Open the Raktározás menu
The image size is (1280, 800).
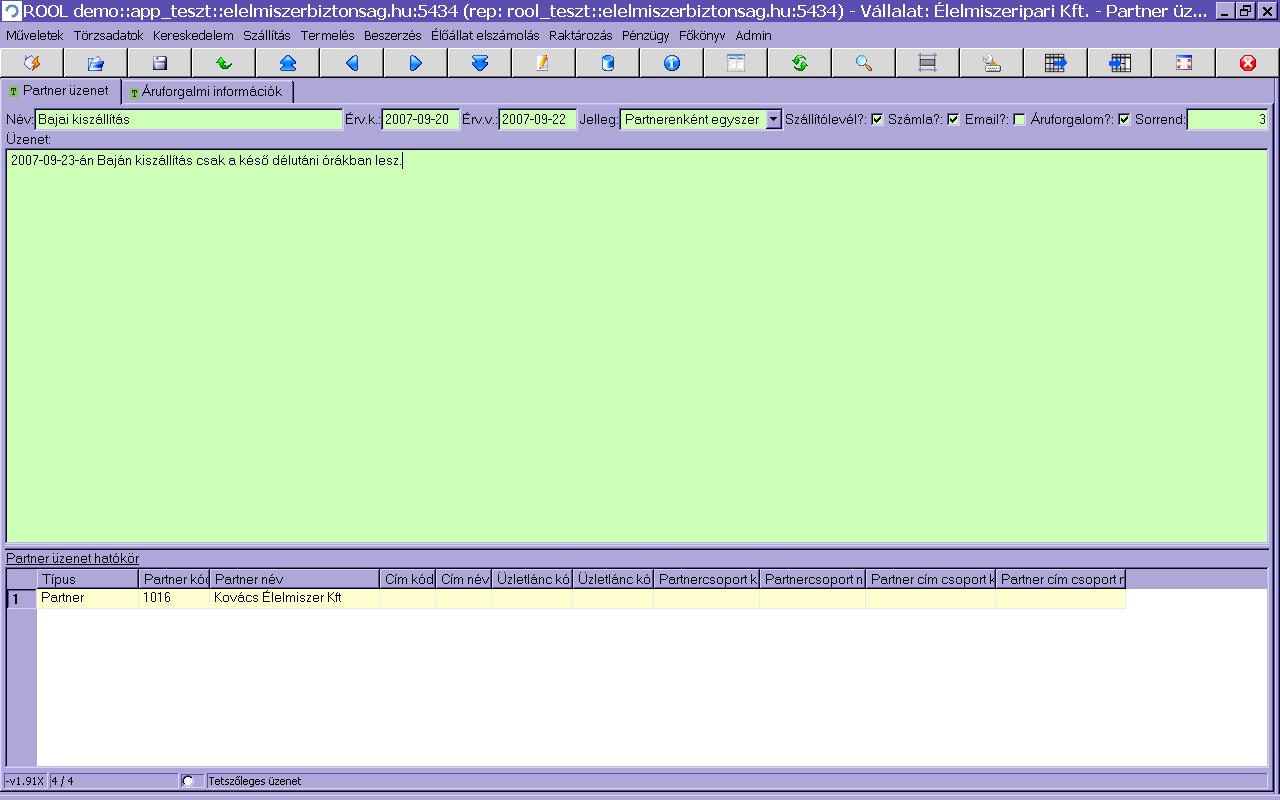(580, 35)
